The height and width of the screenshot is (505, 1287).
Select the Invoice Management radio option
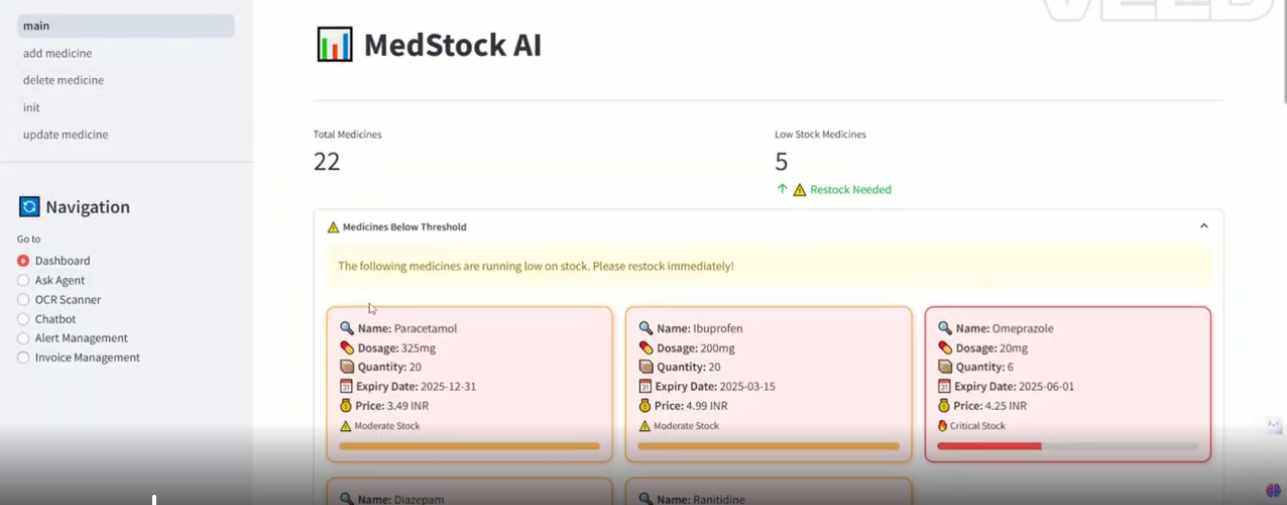(23, 357)
